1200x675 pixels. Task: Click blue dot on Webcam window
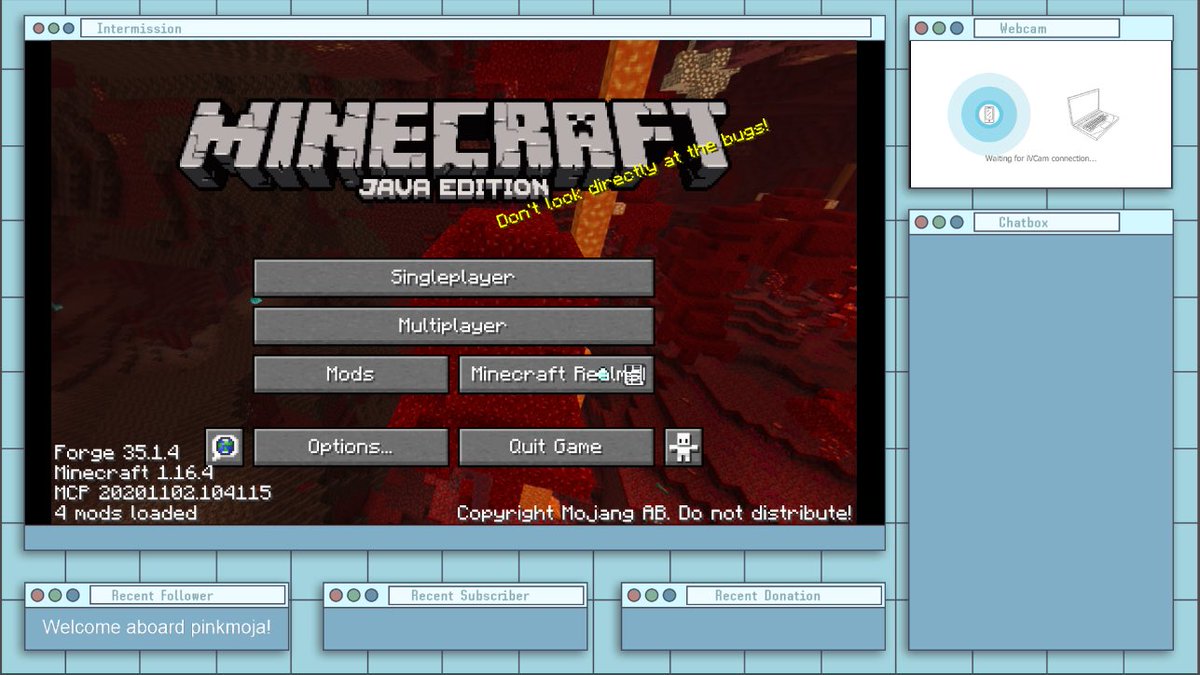click(957, 28)
